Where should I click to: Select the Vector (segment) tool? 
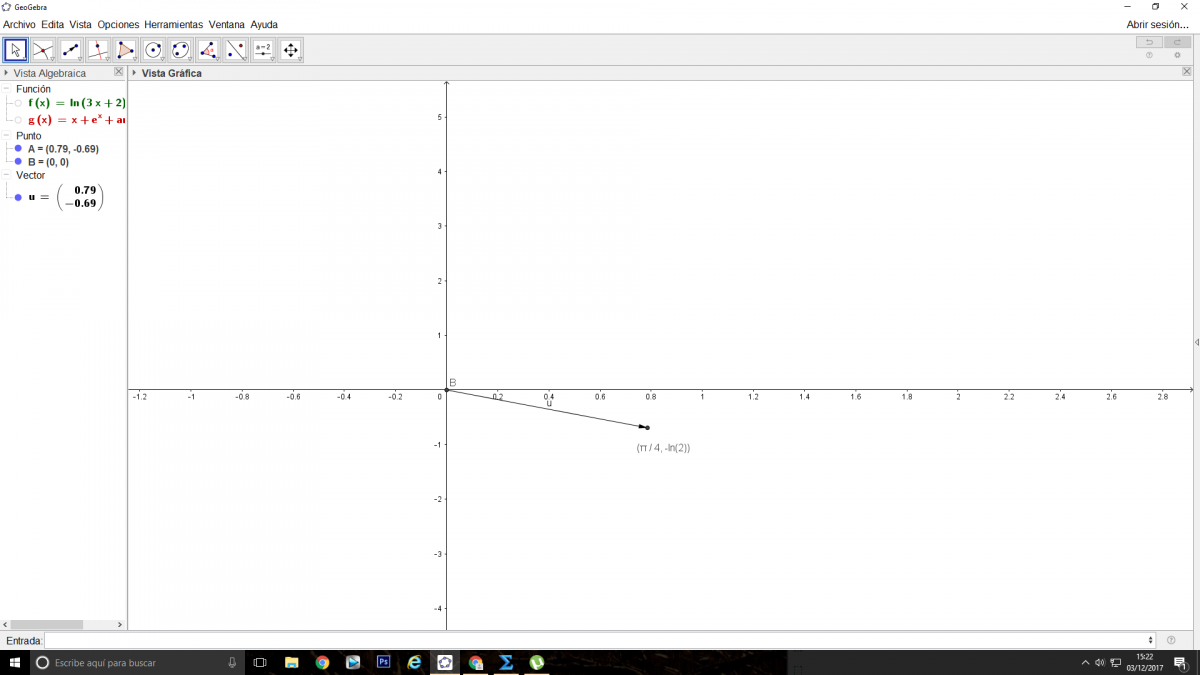[70, 50]
